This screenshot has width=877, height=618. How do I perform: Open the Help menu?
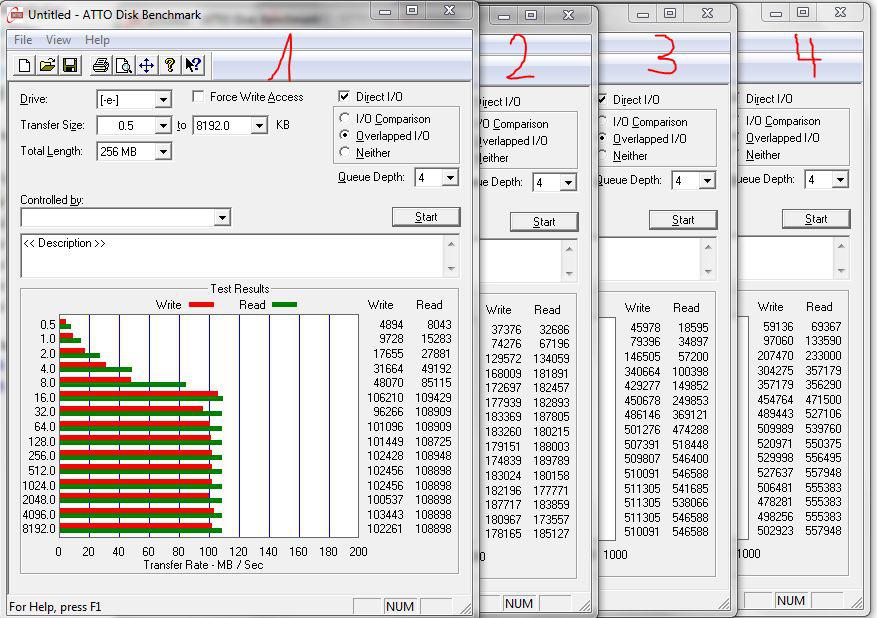point(97,40)
